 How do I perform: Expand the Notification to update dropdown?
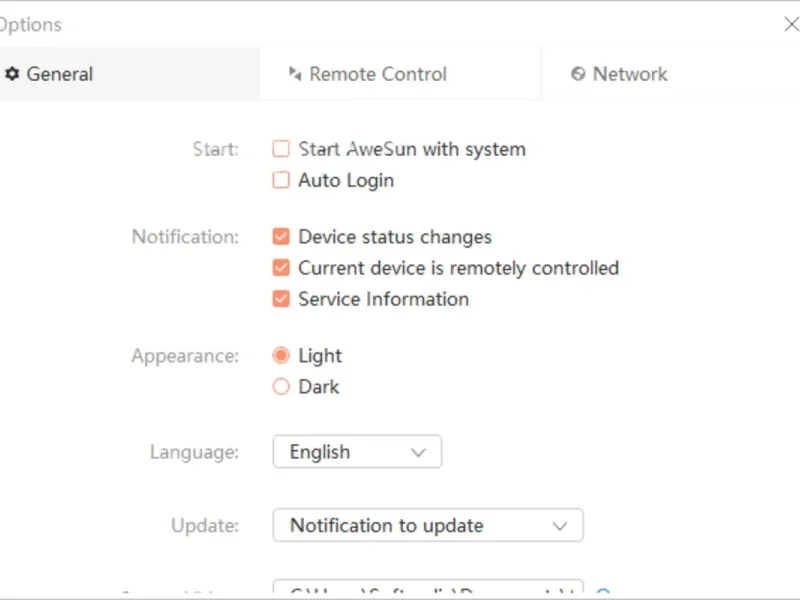pyautogui.click(x=427, y=525)
